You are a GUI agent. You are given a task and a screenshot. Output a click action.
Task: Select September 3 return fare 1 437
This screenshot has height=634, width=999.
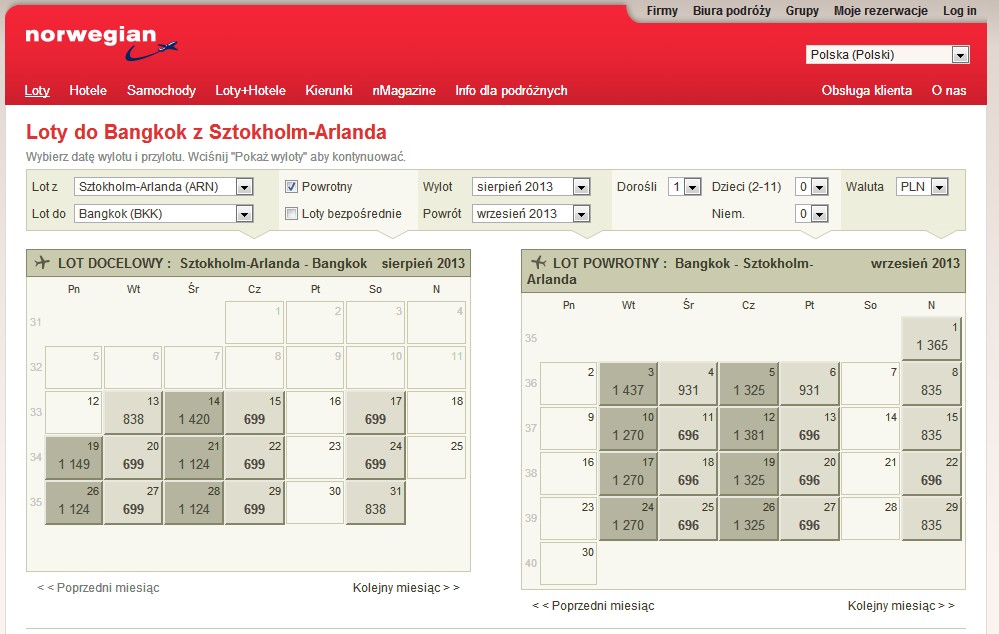[628, 384]
